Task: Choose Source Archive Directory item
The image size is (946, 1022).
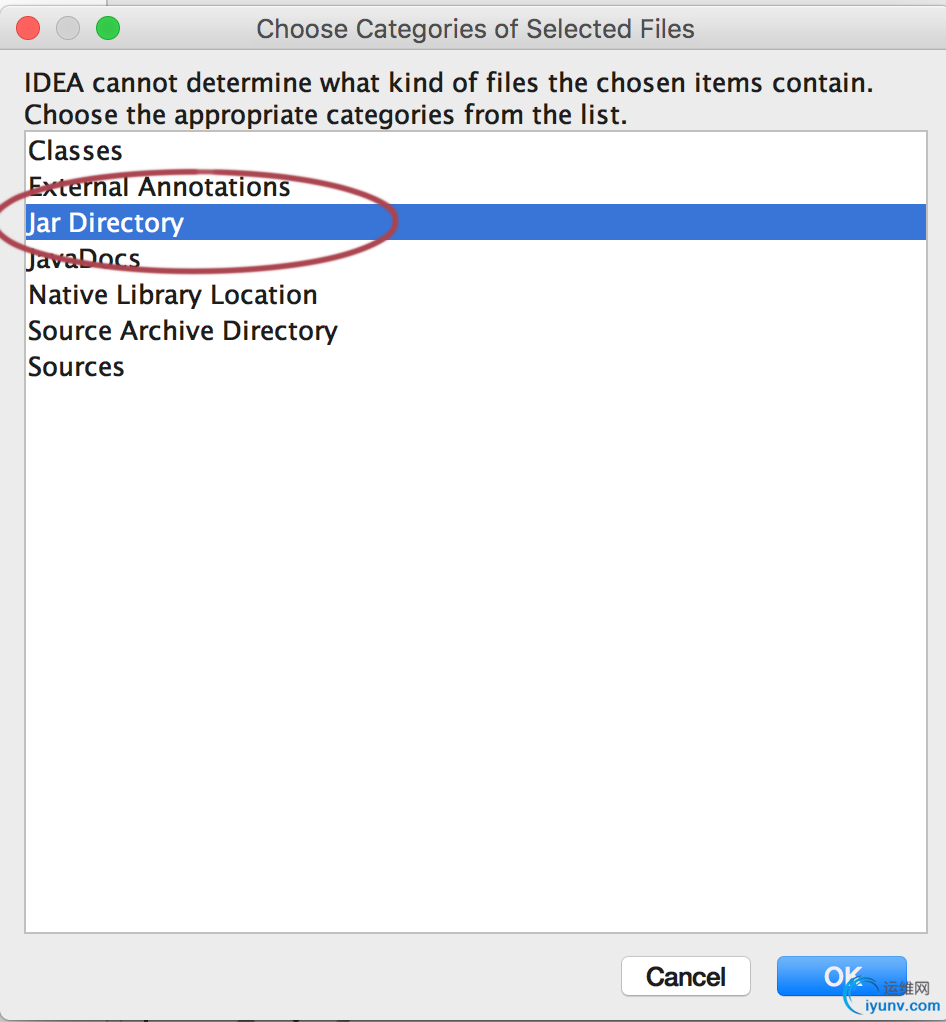Action: point(183,331)
